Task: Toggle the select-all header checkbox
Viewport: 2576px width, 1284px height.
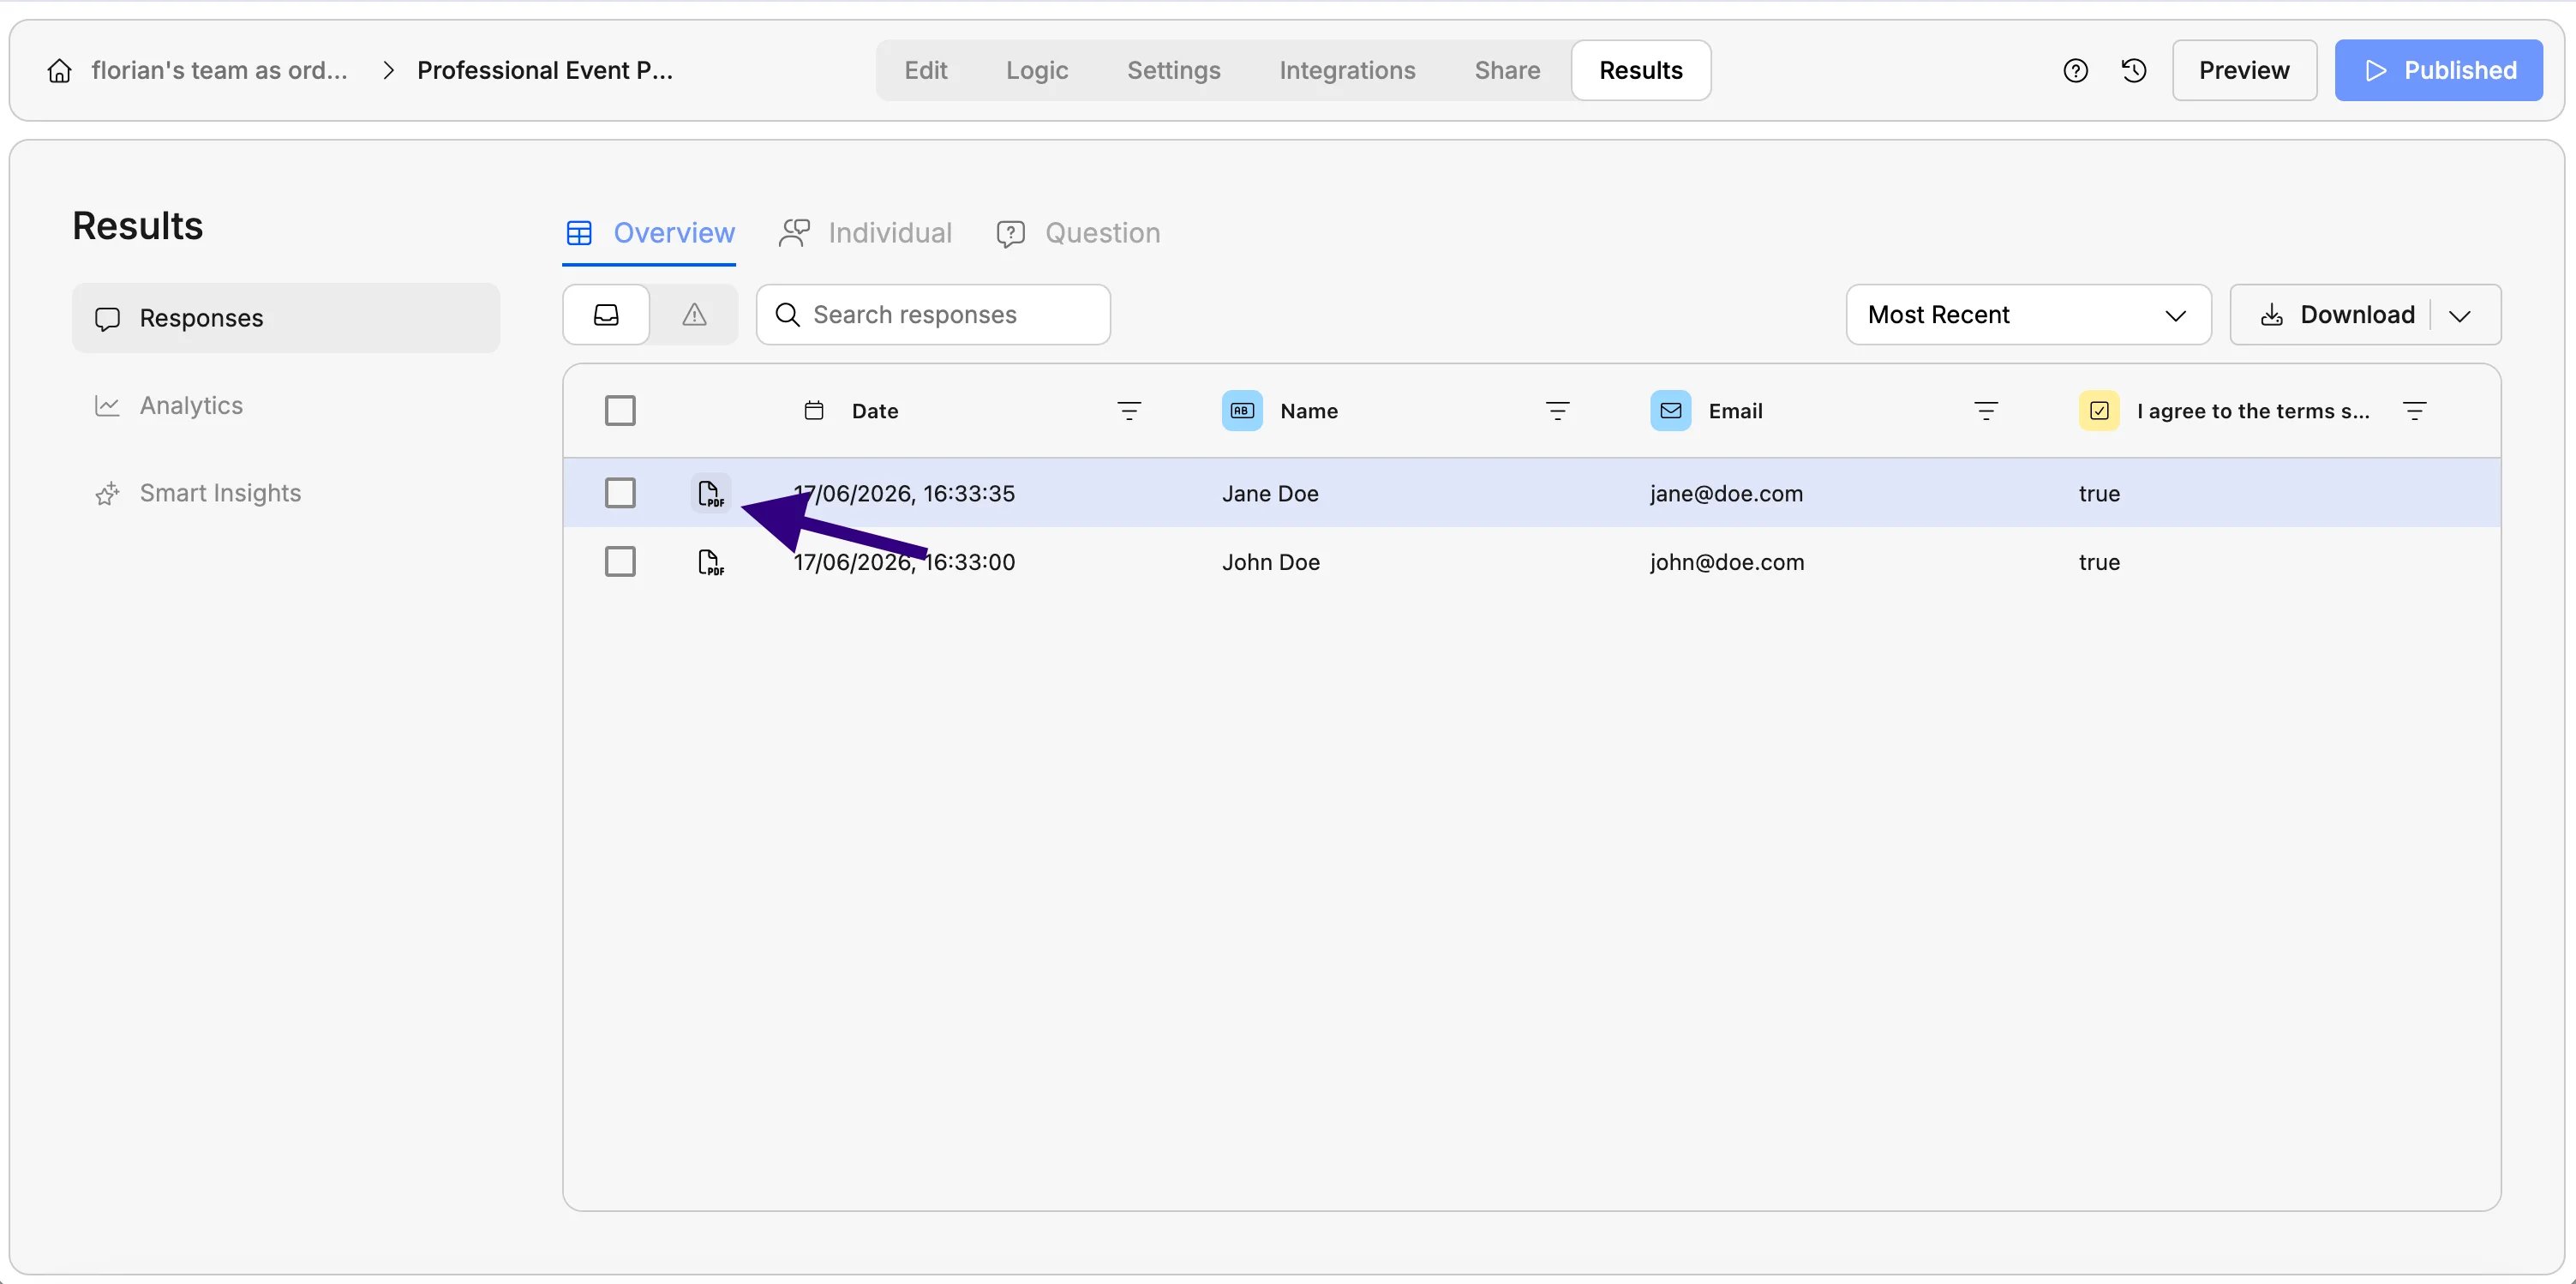Action: (620, 411)
